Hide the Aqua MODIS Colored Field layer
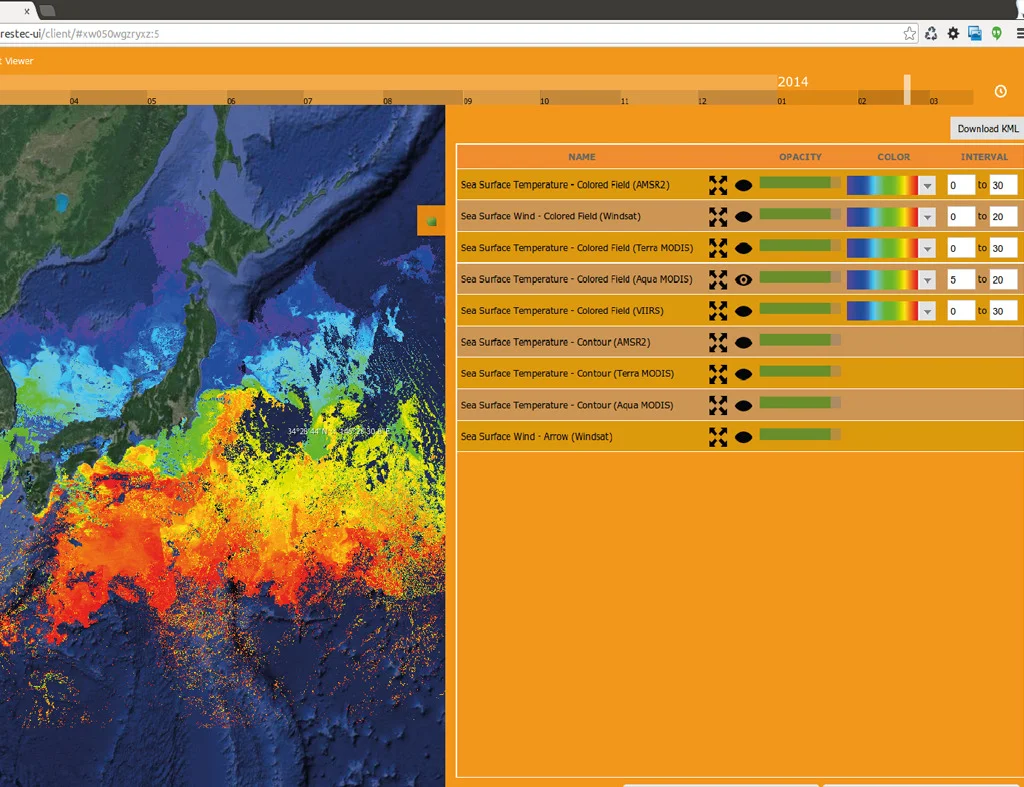This screenshot has height=787, width=1024. [x=743, y=280]
